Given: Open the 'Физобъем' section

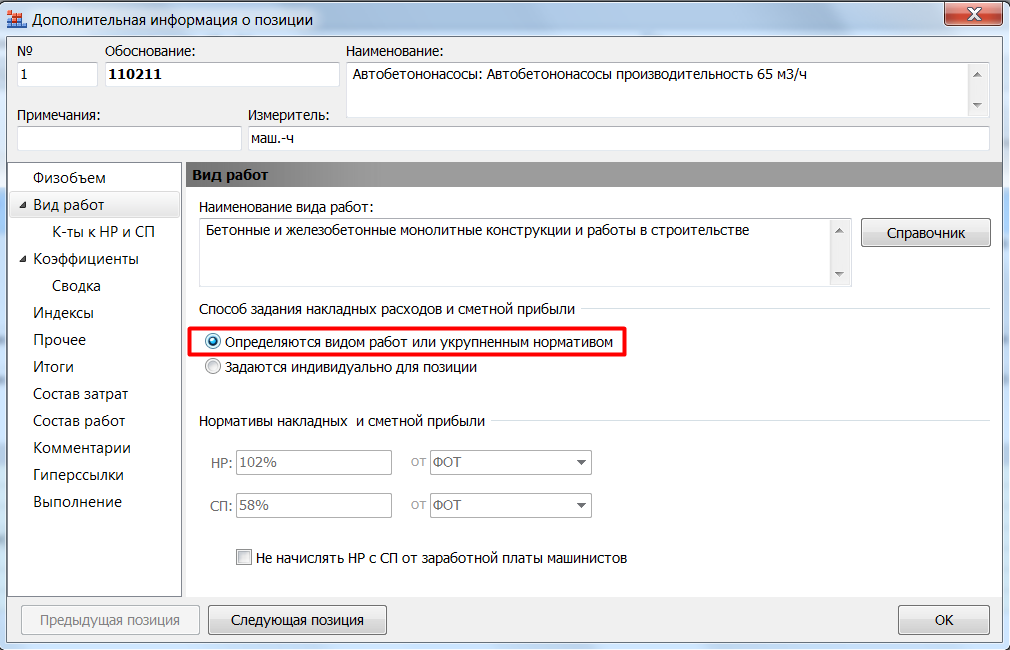Looking at the screenshot, I should tap(69, 178).
